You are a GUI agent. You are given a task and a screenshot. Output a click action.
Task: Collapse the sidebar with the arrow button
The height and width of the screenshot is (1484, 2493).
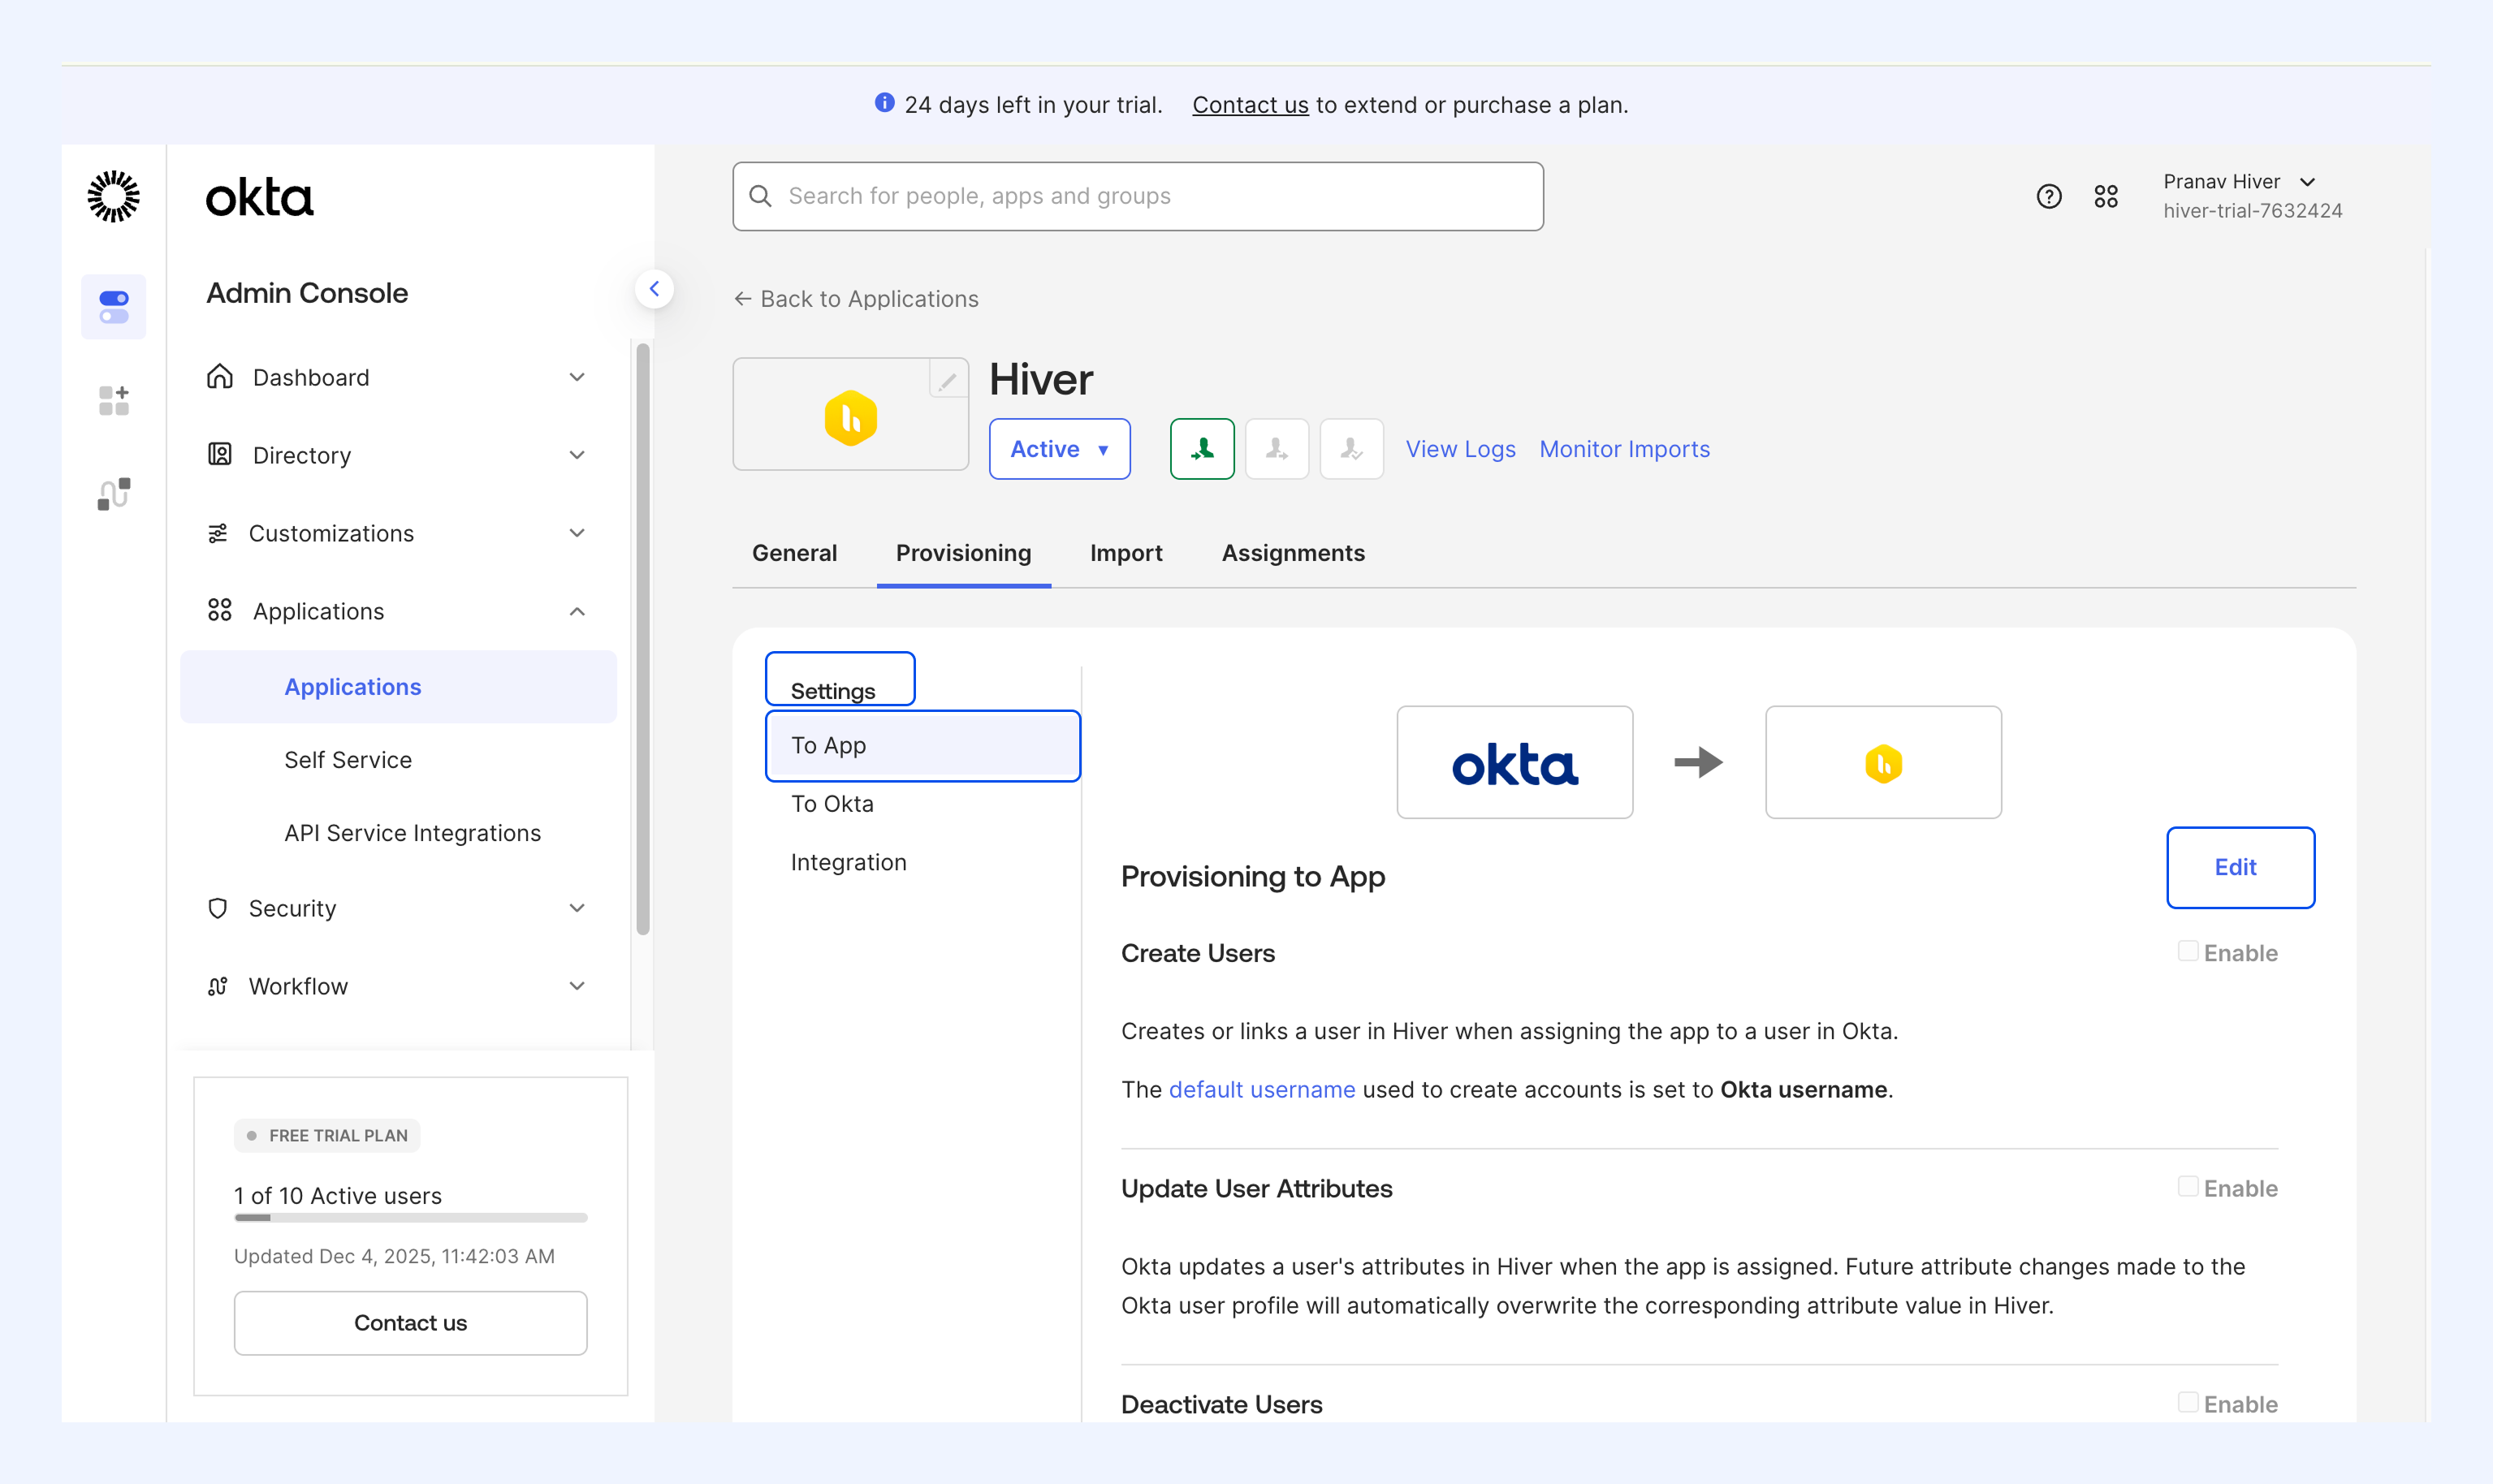pyautogui.click(x=654, y=289)
